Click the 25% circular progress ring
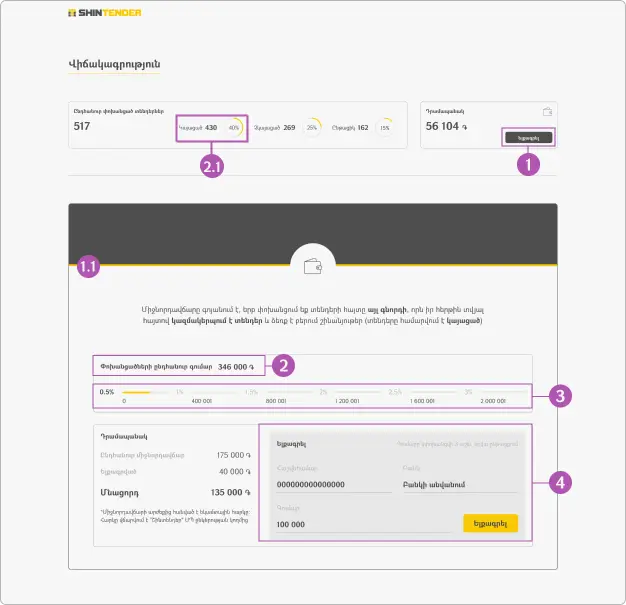The width and height of the screenshot is (626, 605). point(312,128)
